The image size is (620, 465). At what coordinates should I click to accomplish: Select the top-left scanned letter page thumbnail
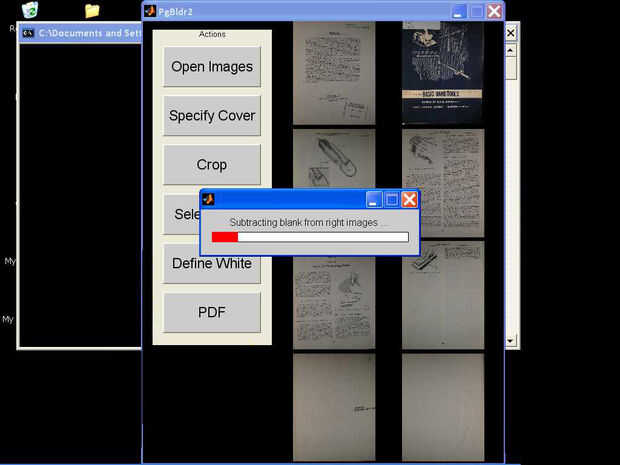(x=334, y=73)
